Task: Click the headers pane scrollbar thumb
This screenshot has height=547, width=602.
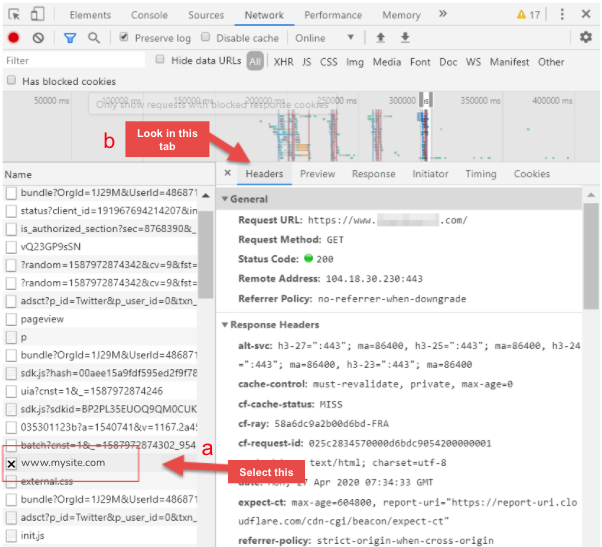Action: (590, 256)
